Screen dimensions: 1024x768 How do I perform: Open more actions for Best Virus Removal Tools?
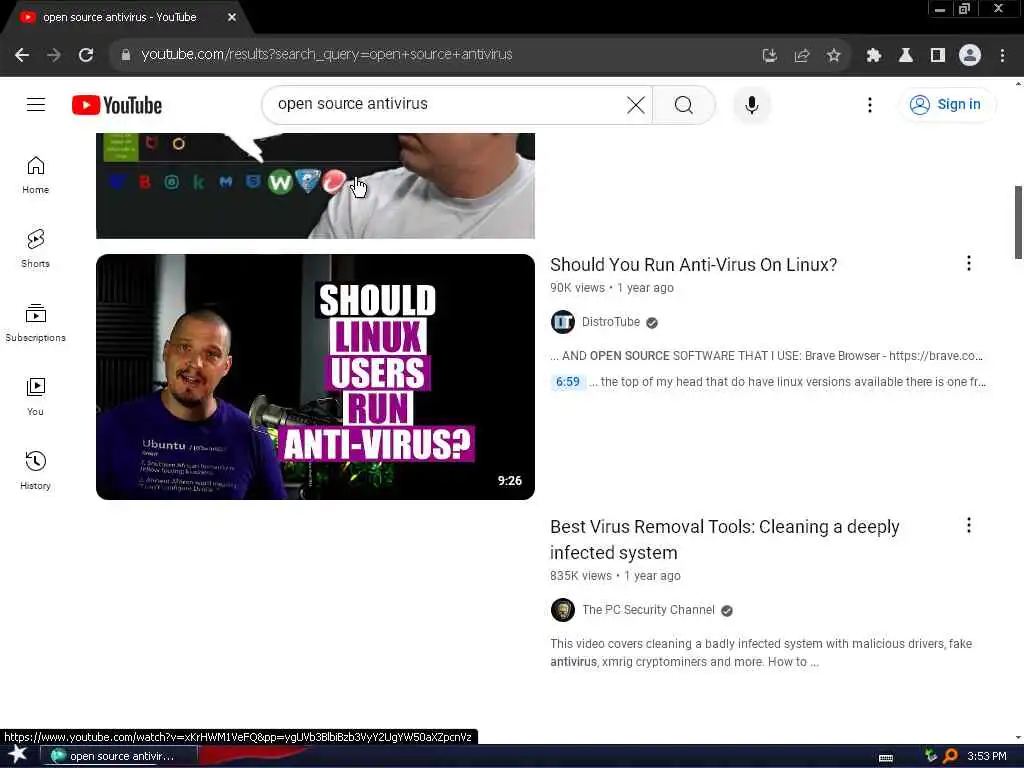[968, 525]
